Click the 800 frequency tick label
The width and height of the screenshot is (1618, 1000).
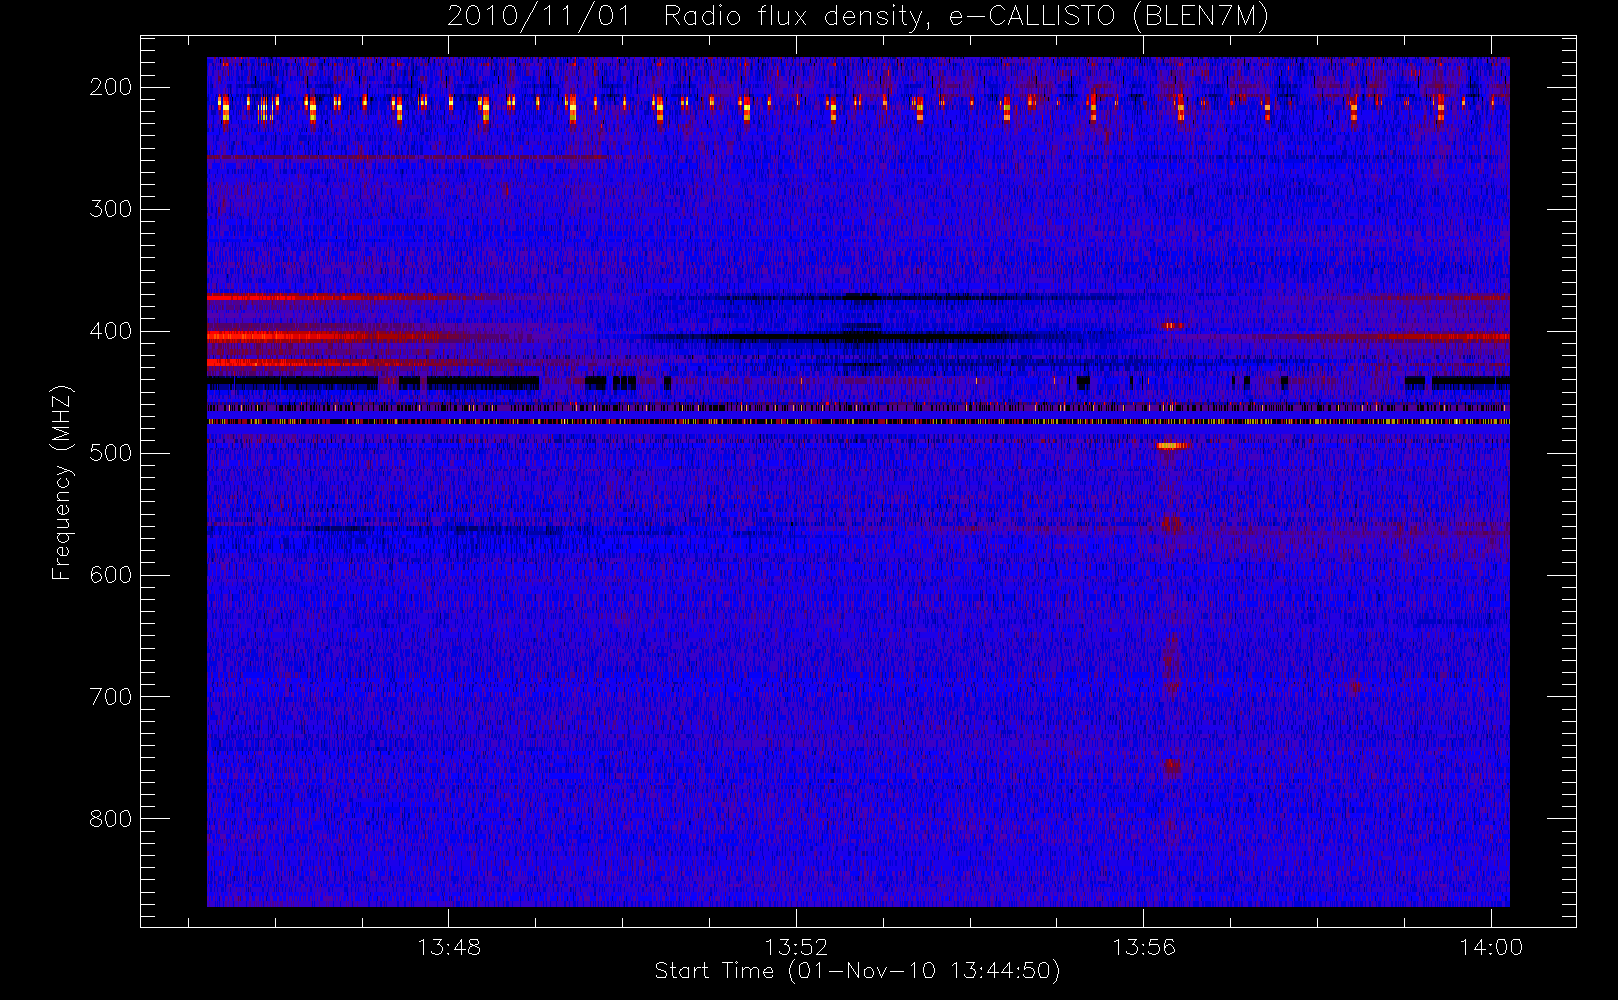click(111, 819)
